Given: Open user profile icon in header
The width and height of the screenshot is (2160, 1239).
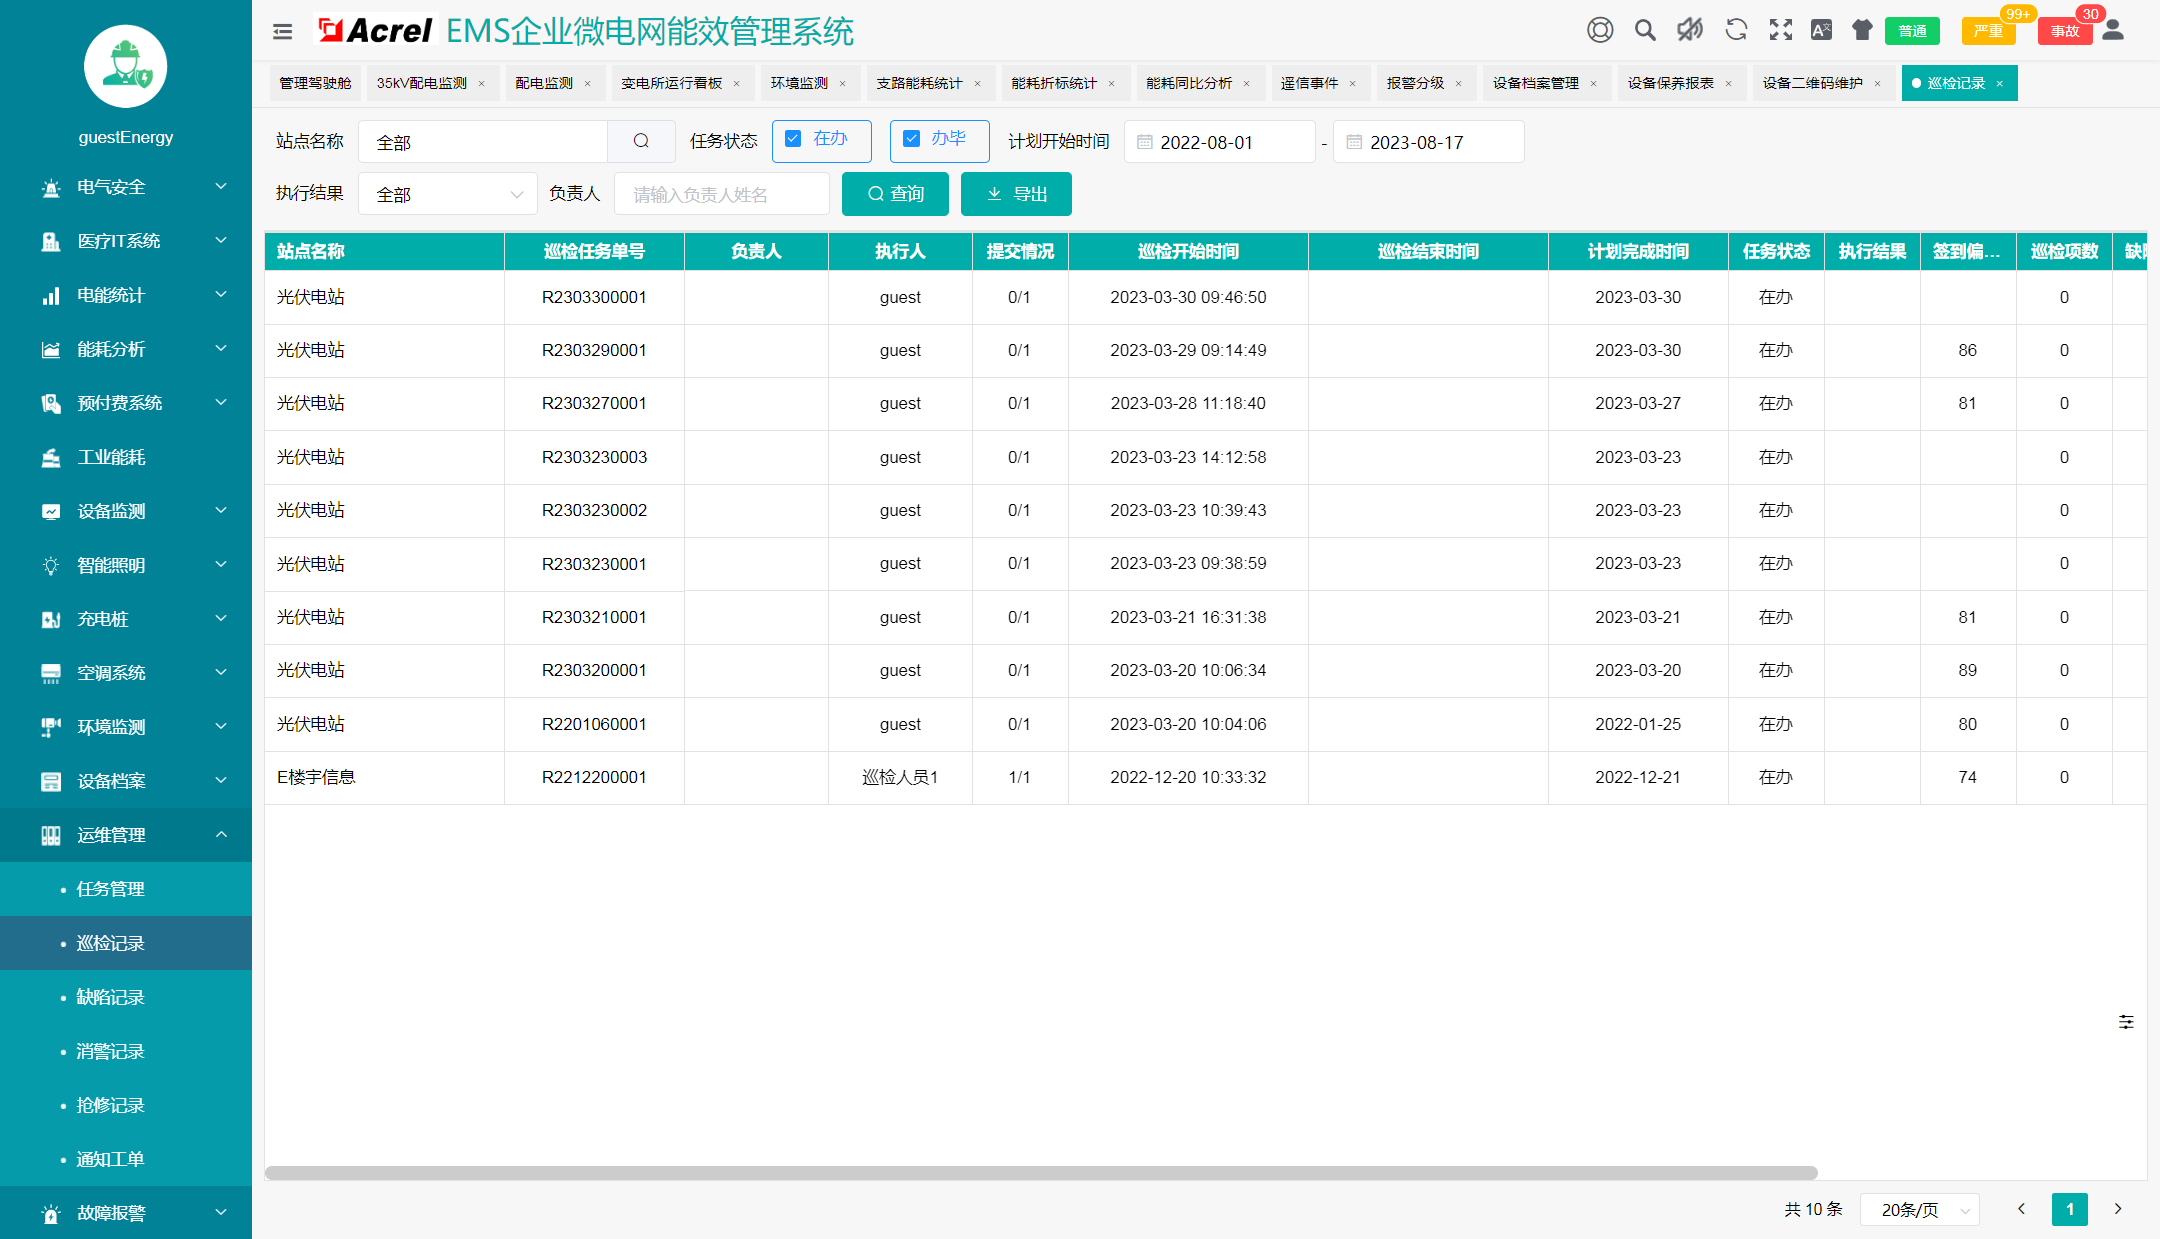Looking at the screenshot, I should click(2113, 30).
